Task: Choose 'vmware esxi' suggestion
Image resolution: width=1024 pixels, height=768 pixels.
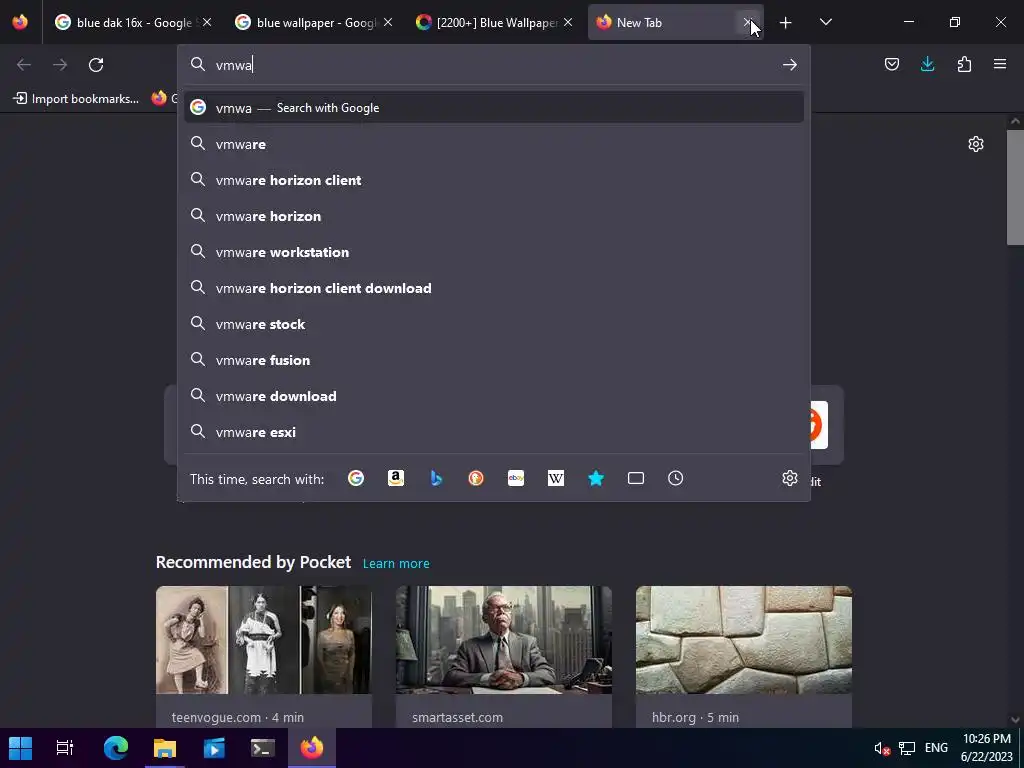Action: [494, 432]
